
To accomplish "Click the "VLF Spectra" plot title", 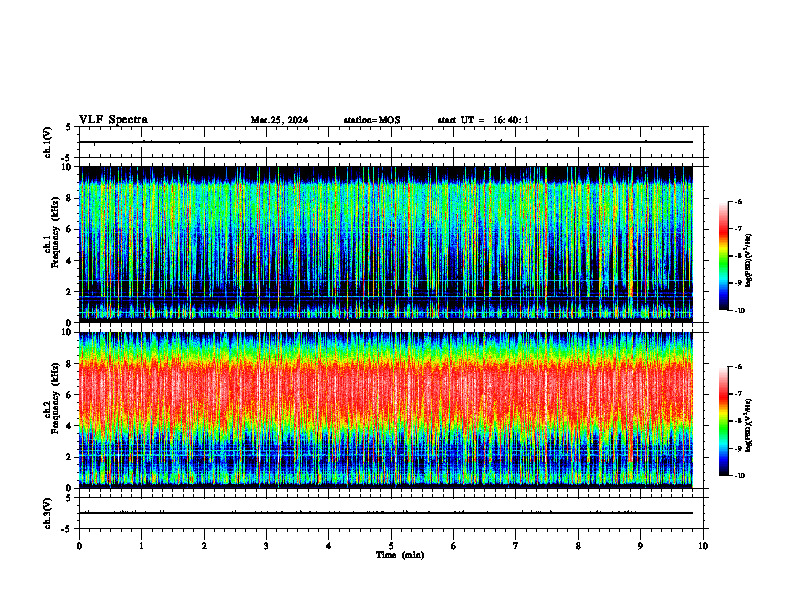I will point(113,120).
